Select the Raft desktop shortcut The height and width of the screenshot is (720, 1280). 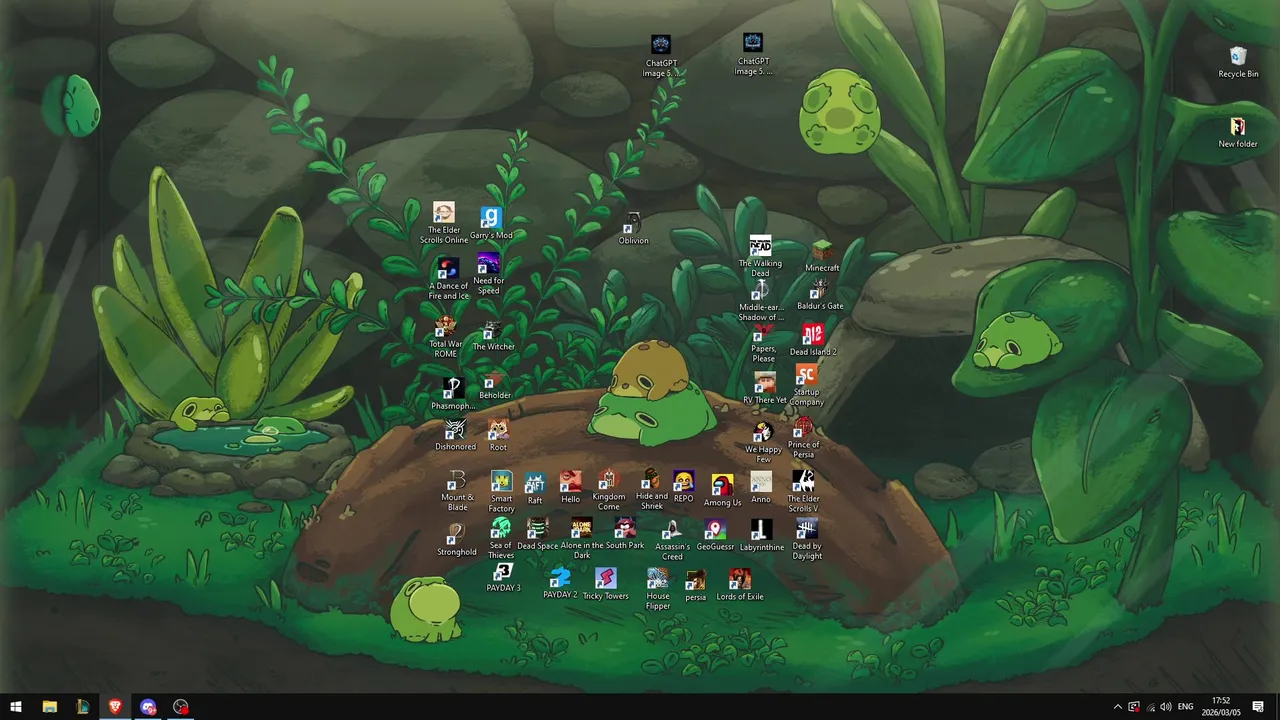click(x=535, y=489)
